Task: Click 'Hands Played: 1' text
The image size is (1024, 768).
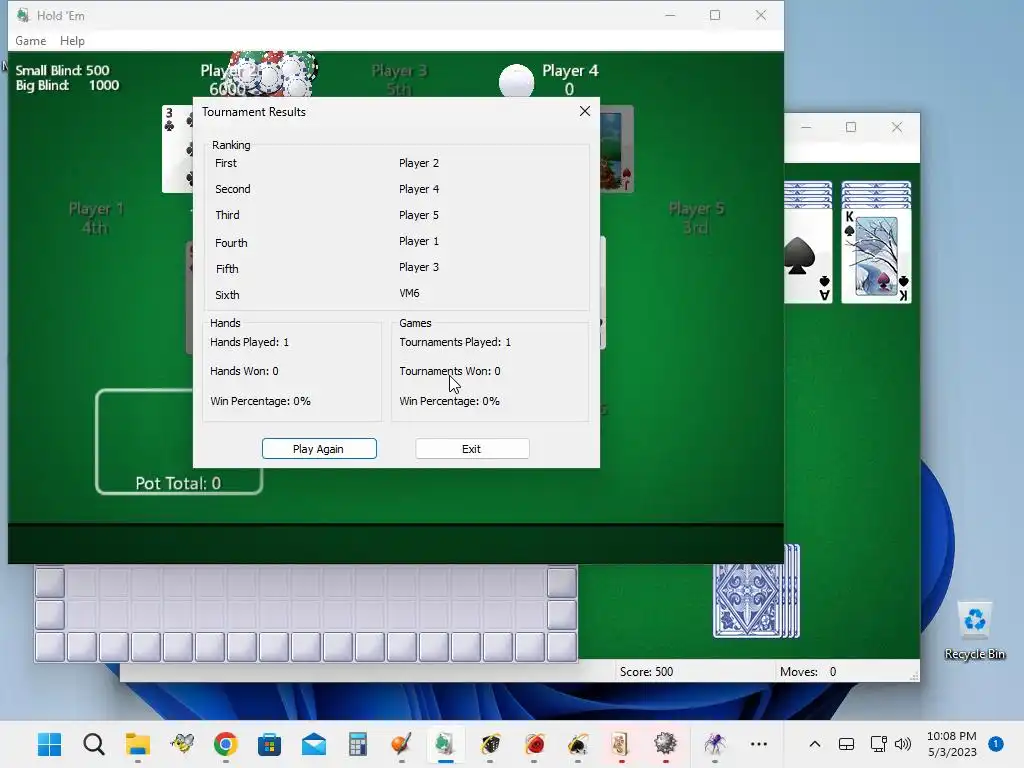Action: click(x=249, y=342)
